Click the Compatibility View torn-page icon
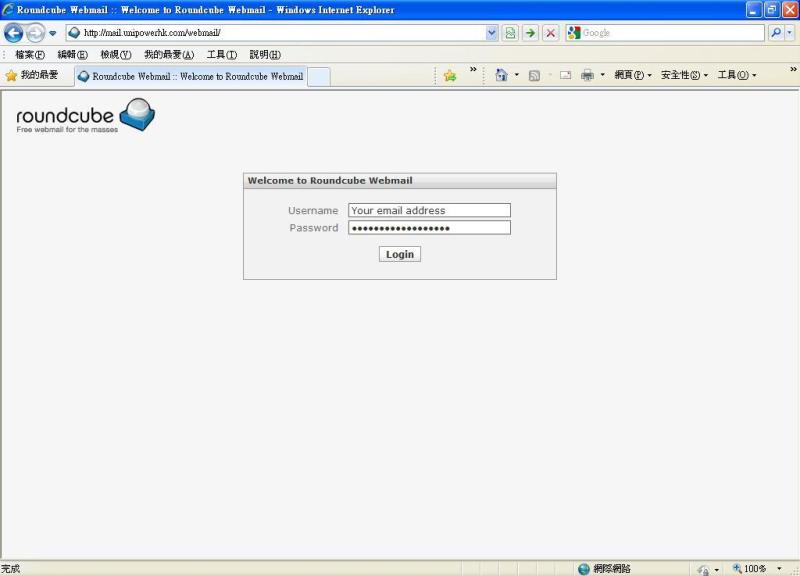 510,33
